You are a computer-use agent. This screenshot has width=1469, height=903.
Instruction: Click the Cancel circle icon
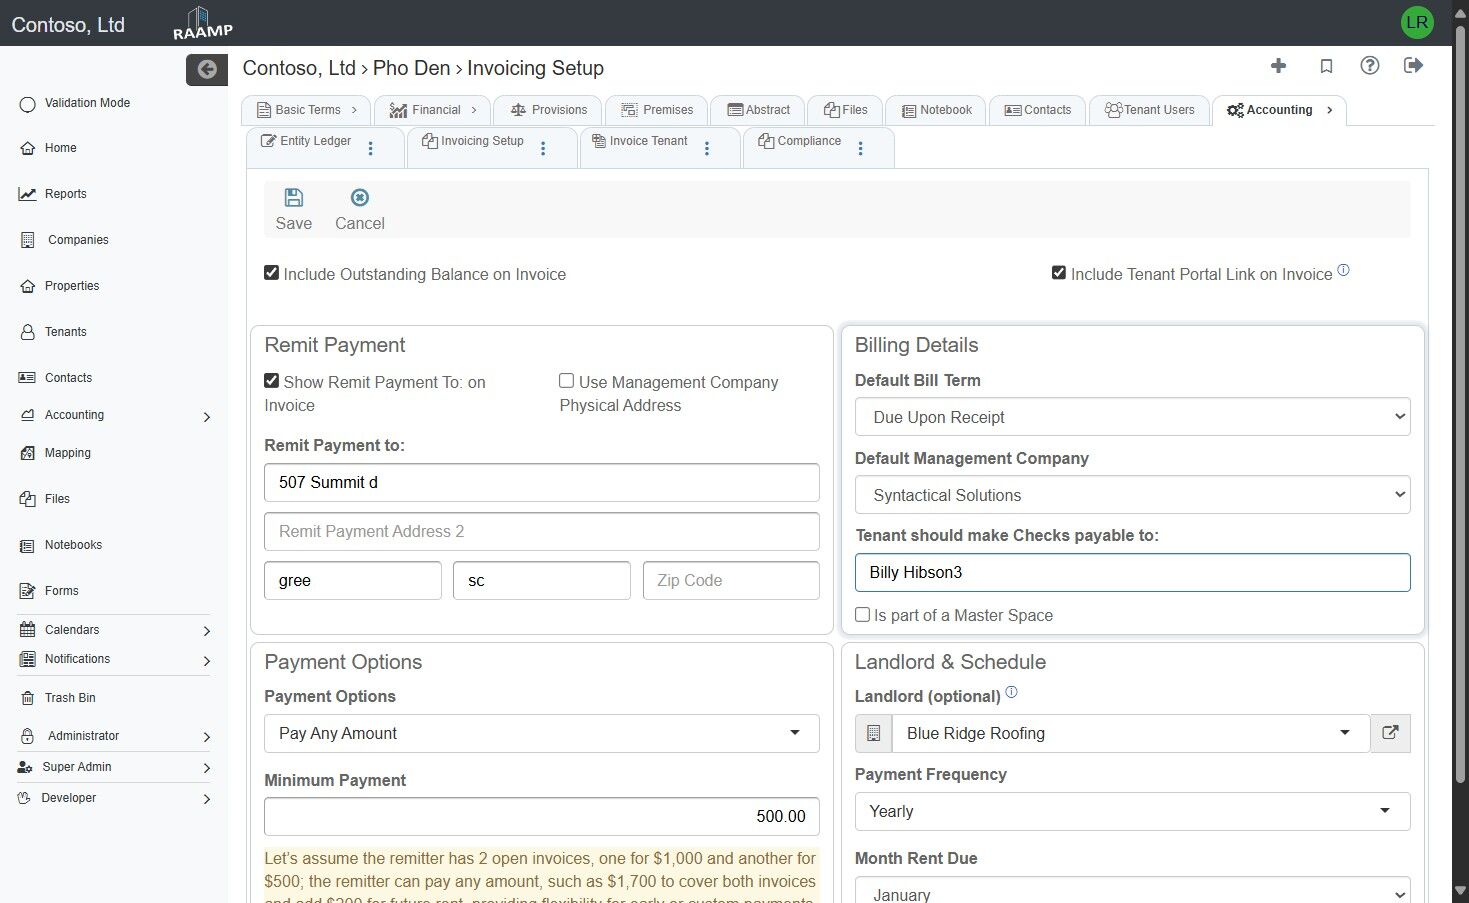click(360, 198)
